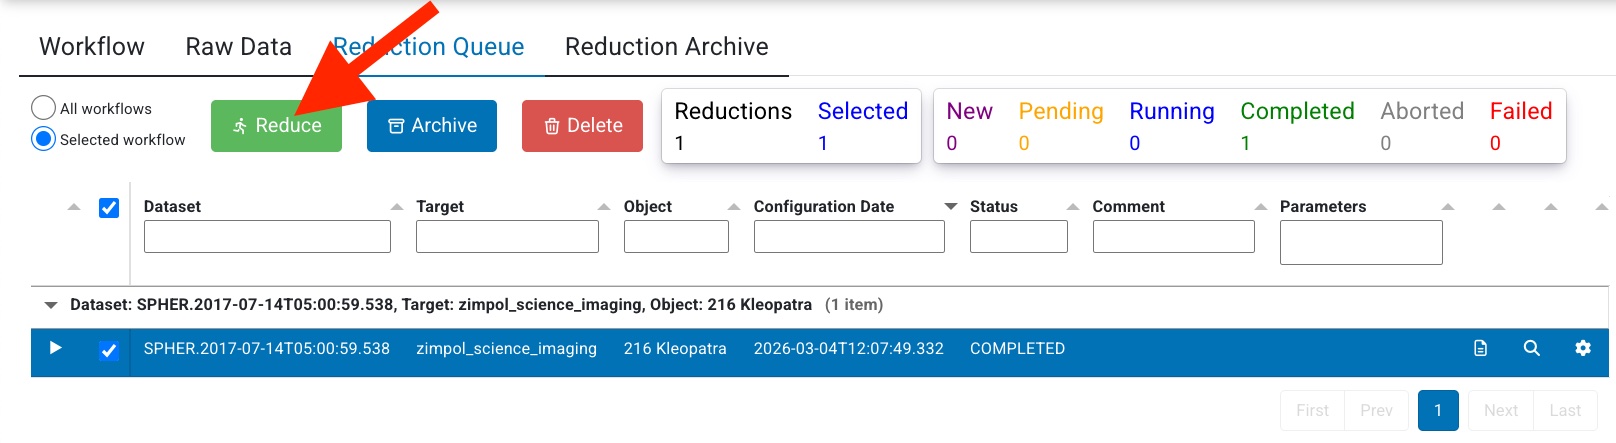Click the blue Archive button

pyautogui.click(x=432, y=126)
